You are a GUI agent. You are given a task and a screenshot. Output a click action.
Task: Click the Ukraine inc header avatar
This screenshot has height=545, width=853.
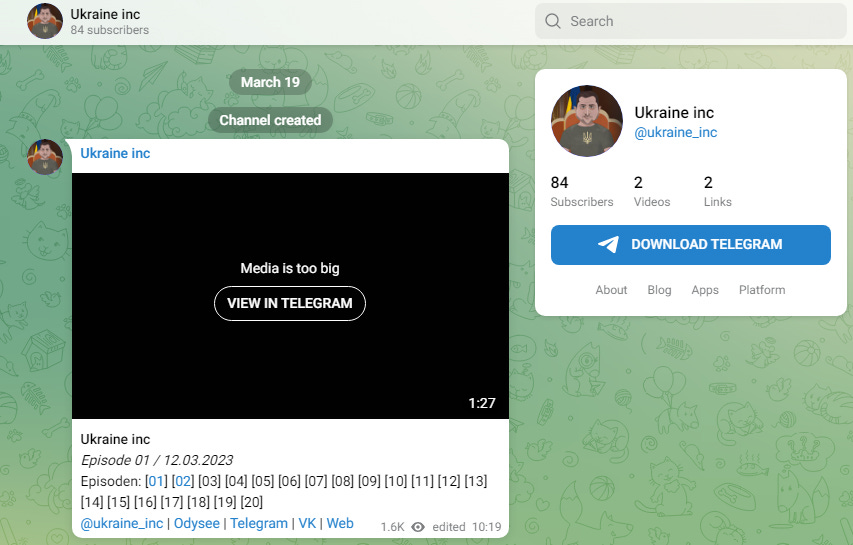(x=45, y=21)
